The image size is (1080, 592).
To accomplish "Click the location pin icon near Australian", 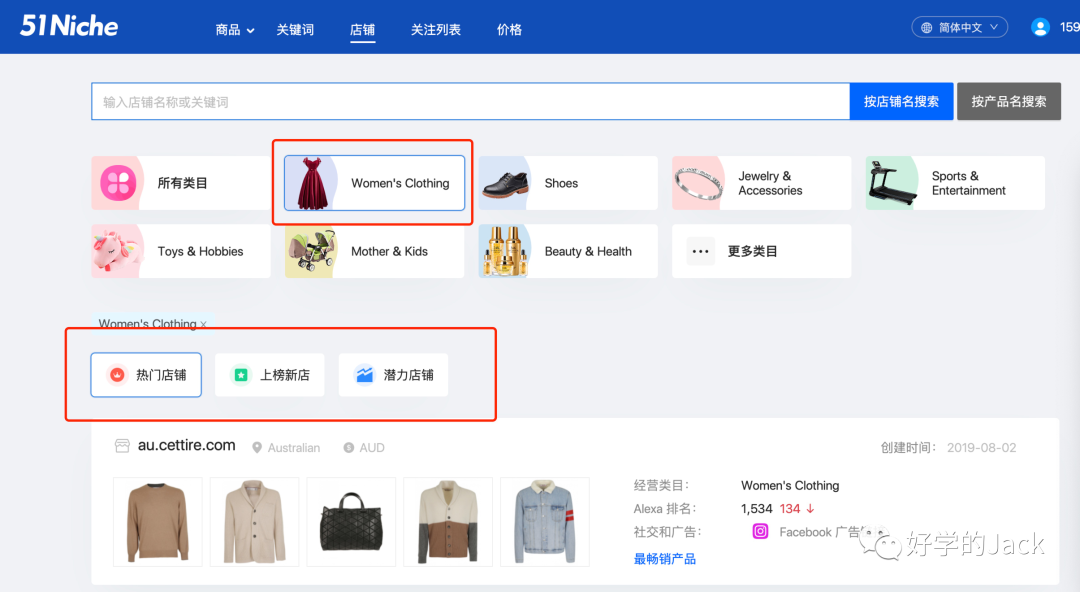I will [257, 448].
